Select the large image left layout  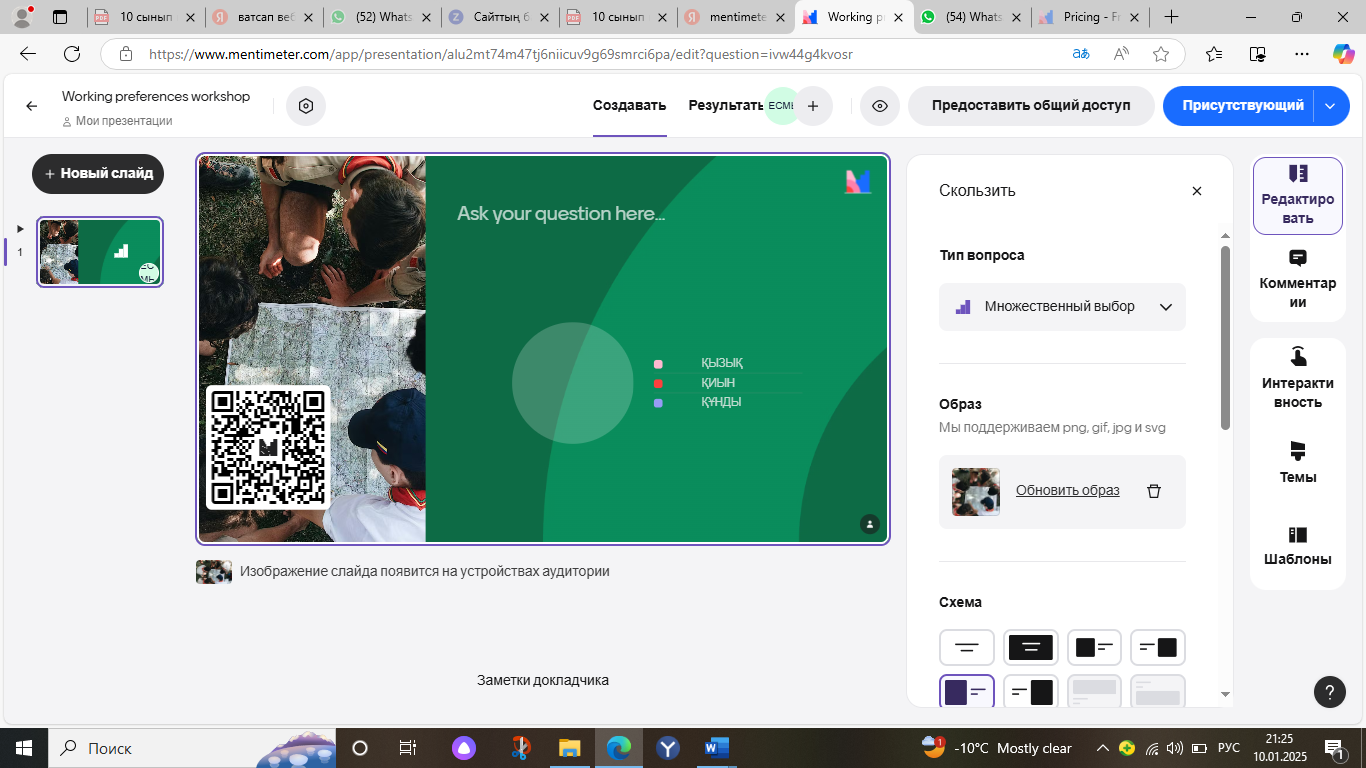[967, 692]
